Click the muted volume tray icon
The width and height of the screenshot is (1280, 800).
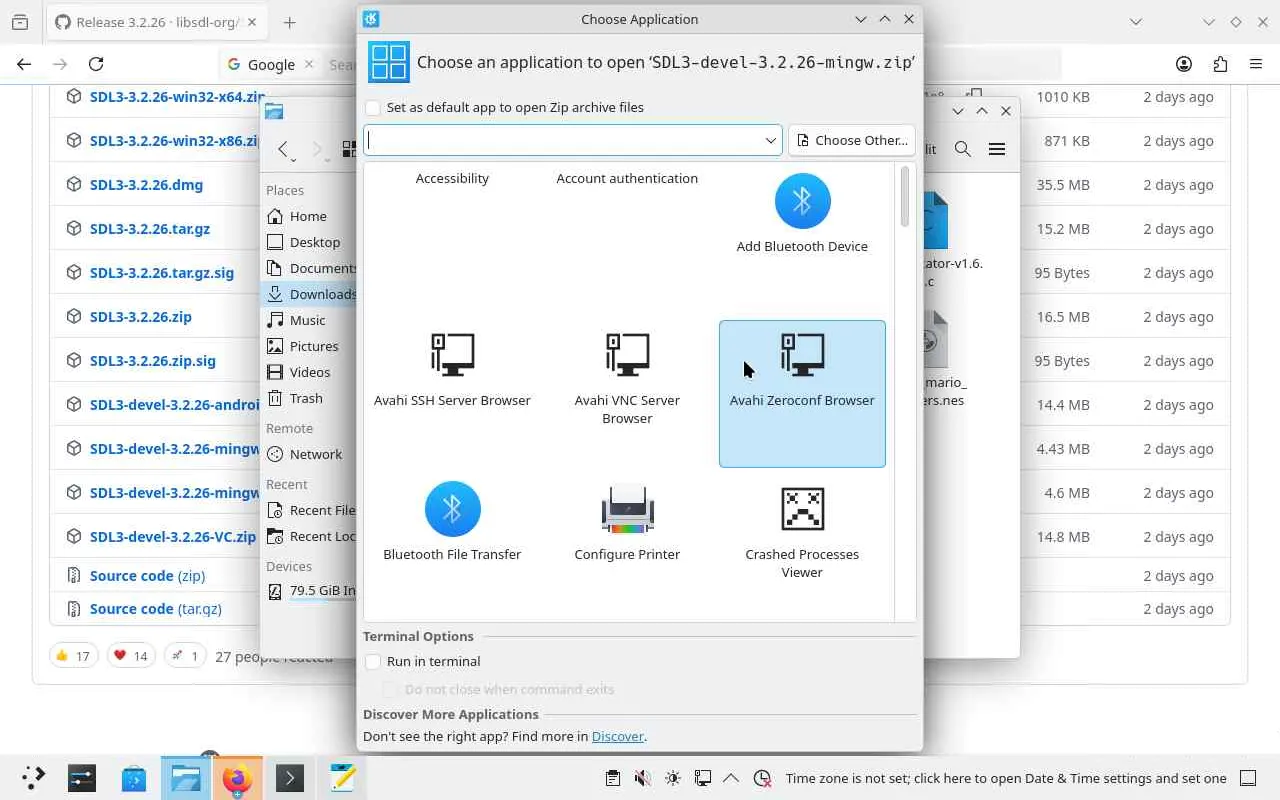coord(643,778)
